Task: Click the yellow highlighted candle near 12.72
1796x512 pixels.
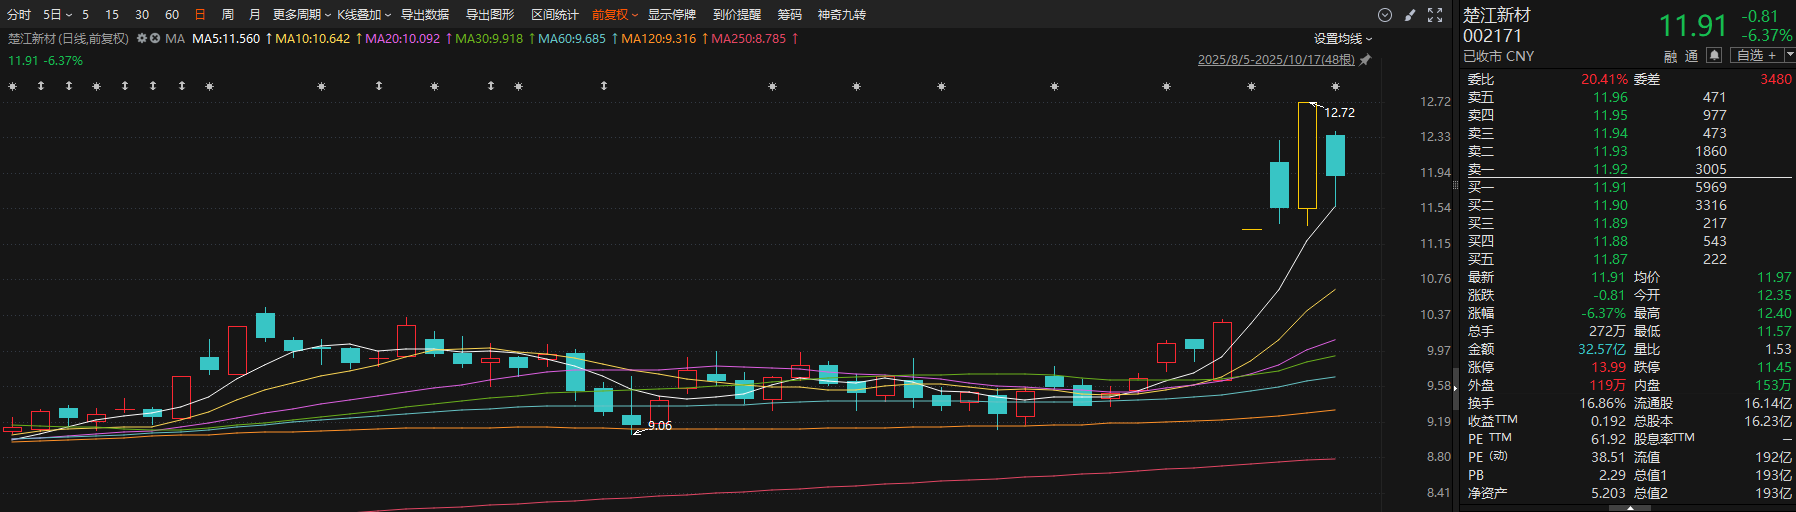Action: coord(1307,155)
